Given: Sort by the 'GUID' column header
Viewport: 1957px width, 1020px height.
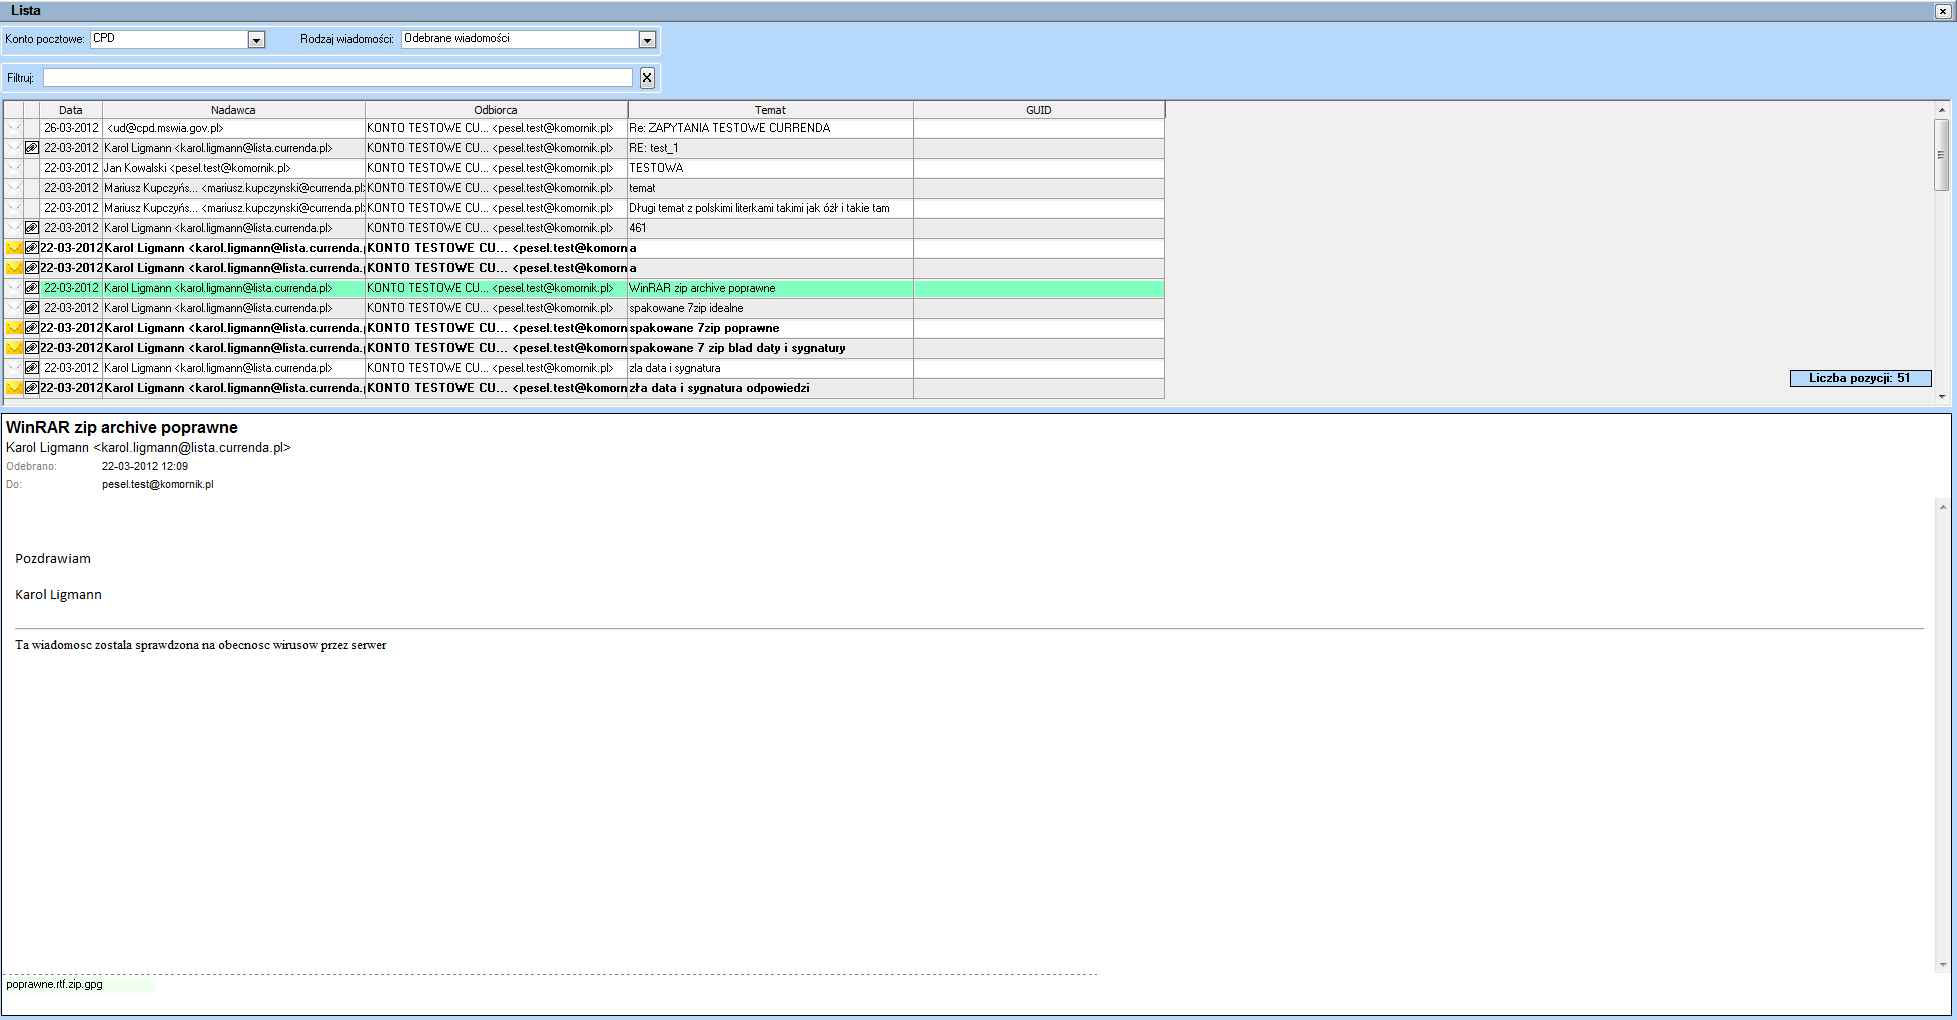Looking at the screenshot, I should pos(1039,110).
